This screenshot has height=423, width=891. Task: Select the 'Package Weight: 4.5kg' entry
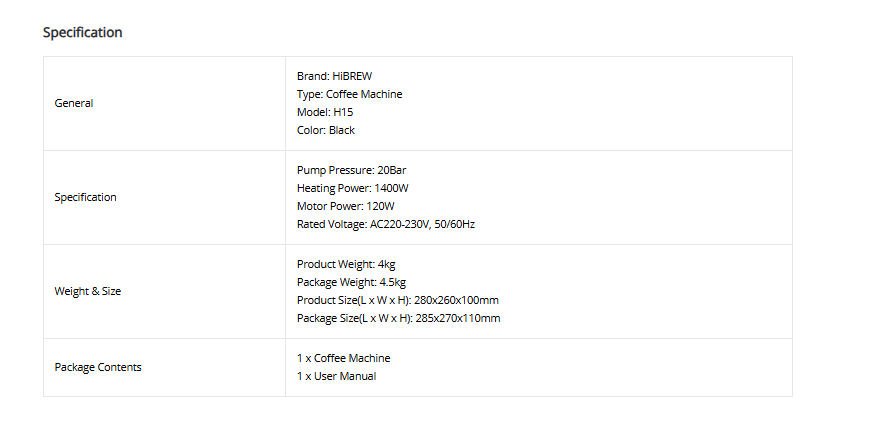click(351, 282)
